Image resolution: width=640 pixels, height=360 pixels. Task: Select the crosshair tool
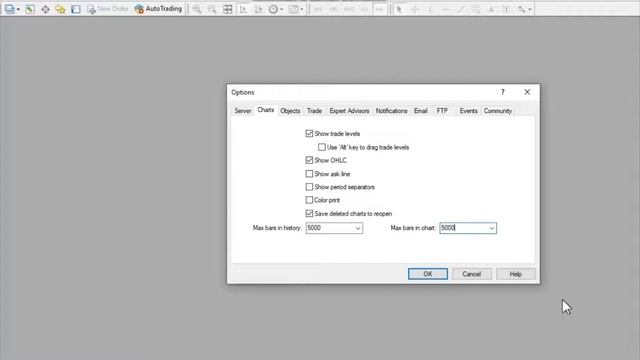point(415,9)
